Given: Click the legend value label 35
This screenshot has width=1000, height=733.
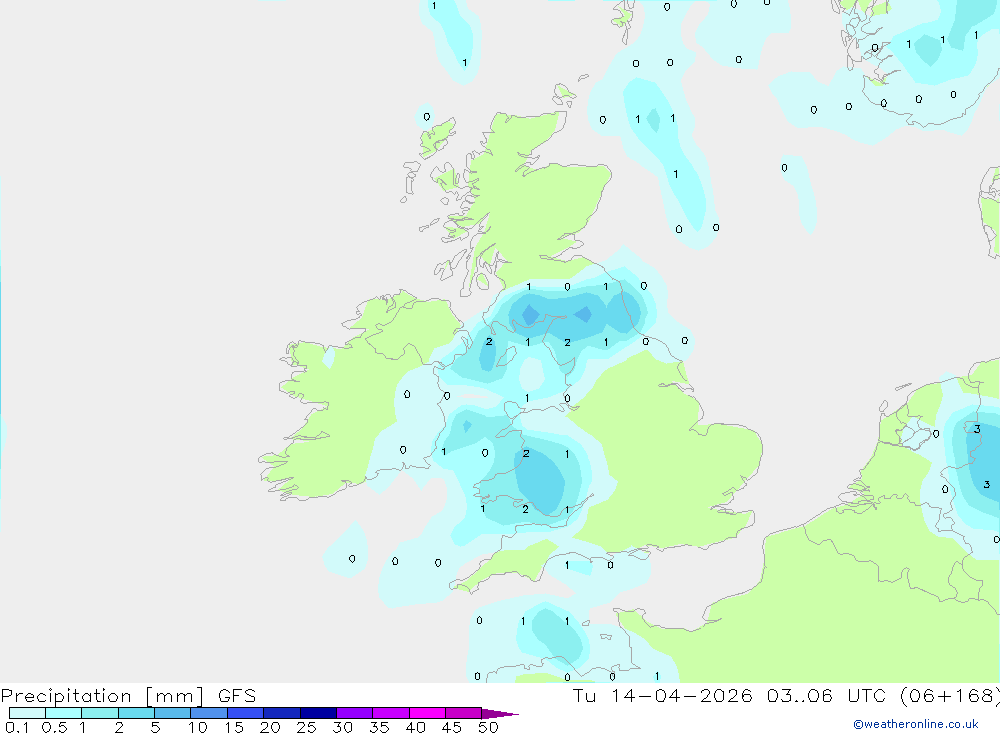Looking at the screenshot, I should [x=379, y=727].
